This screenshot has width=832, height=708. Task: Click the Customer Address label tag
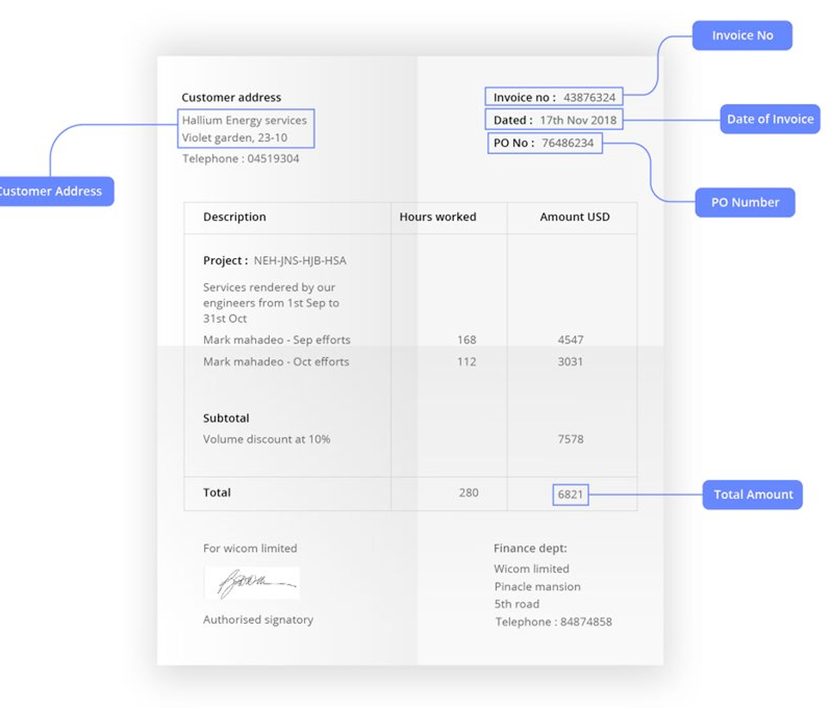pos(52,191)
